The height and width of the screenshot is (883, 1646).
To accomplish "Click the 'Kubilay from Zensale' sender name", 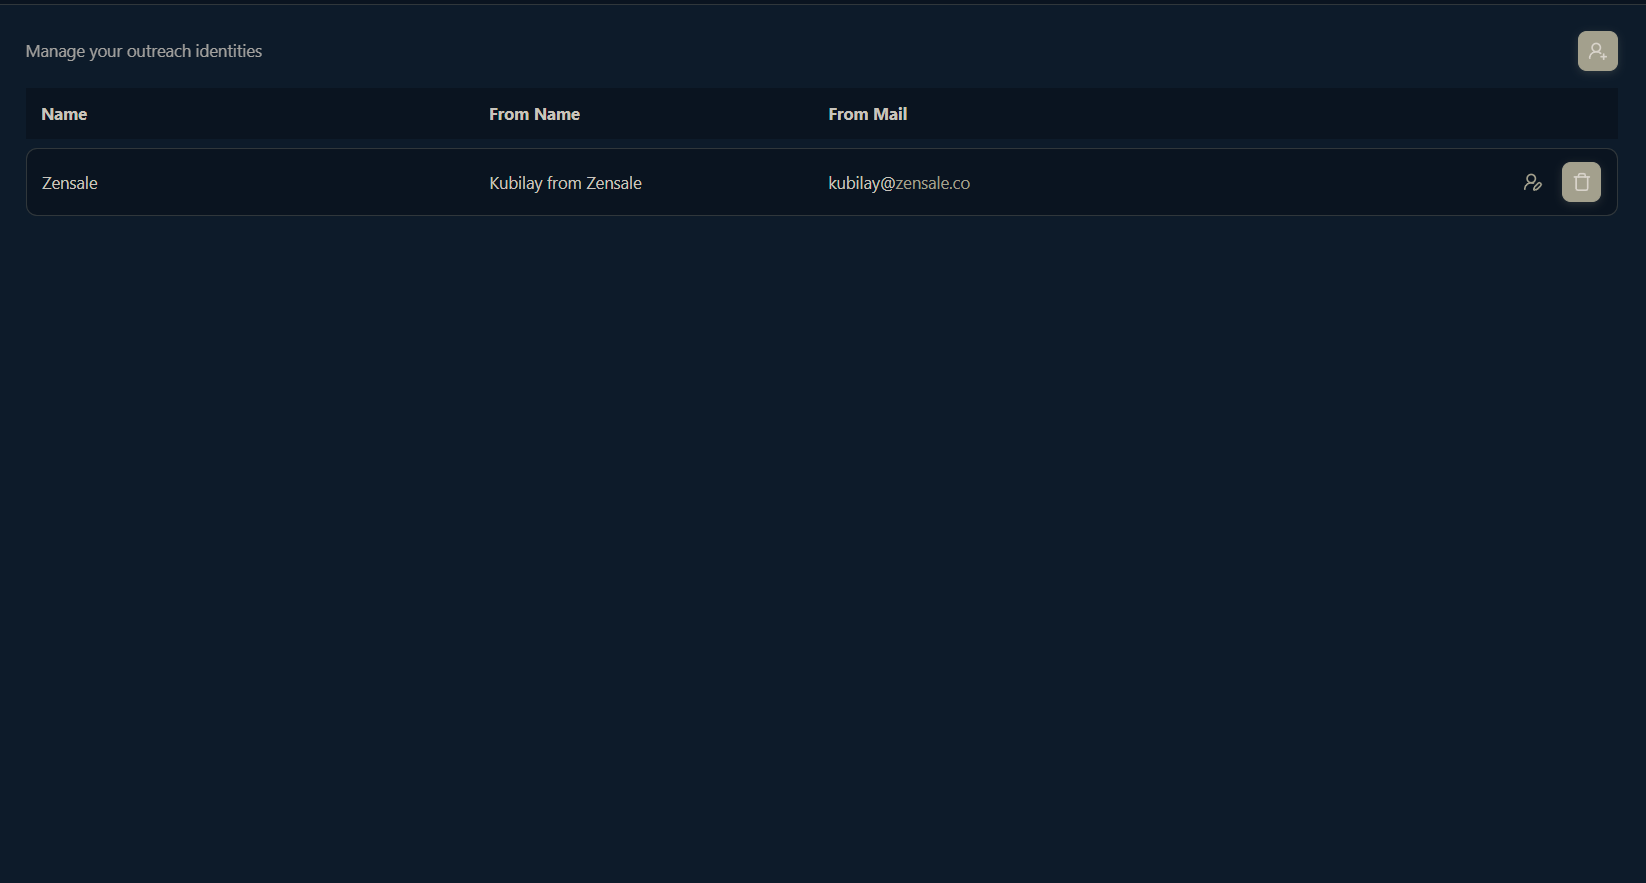I will (565, 183).
